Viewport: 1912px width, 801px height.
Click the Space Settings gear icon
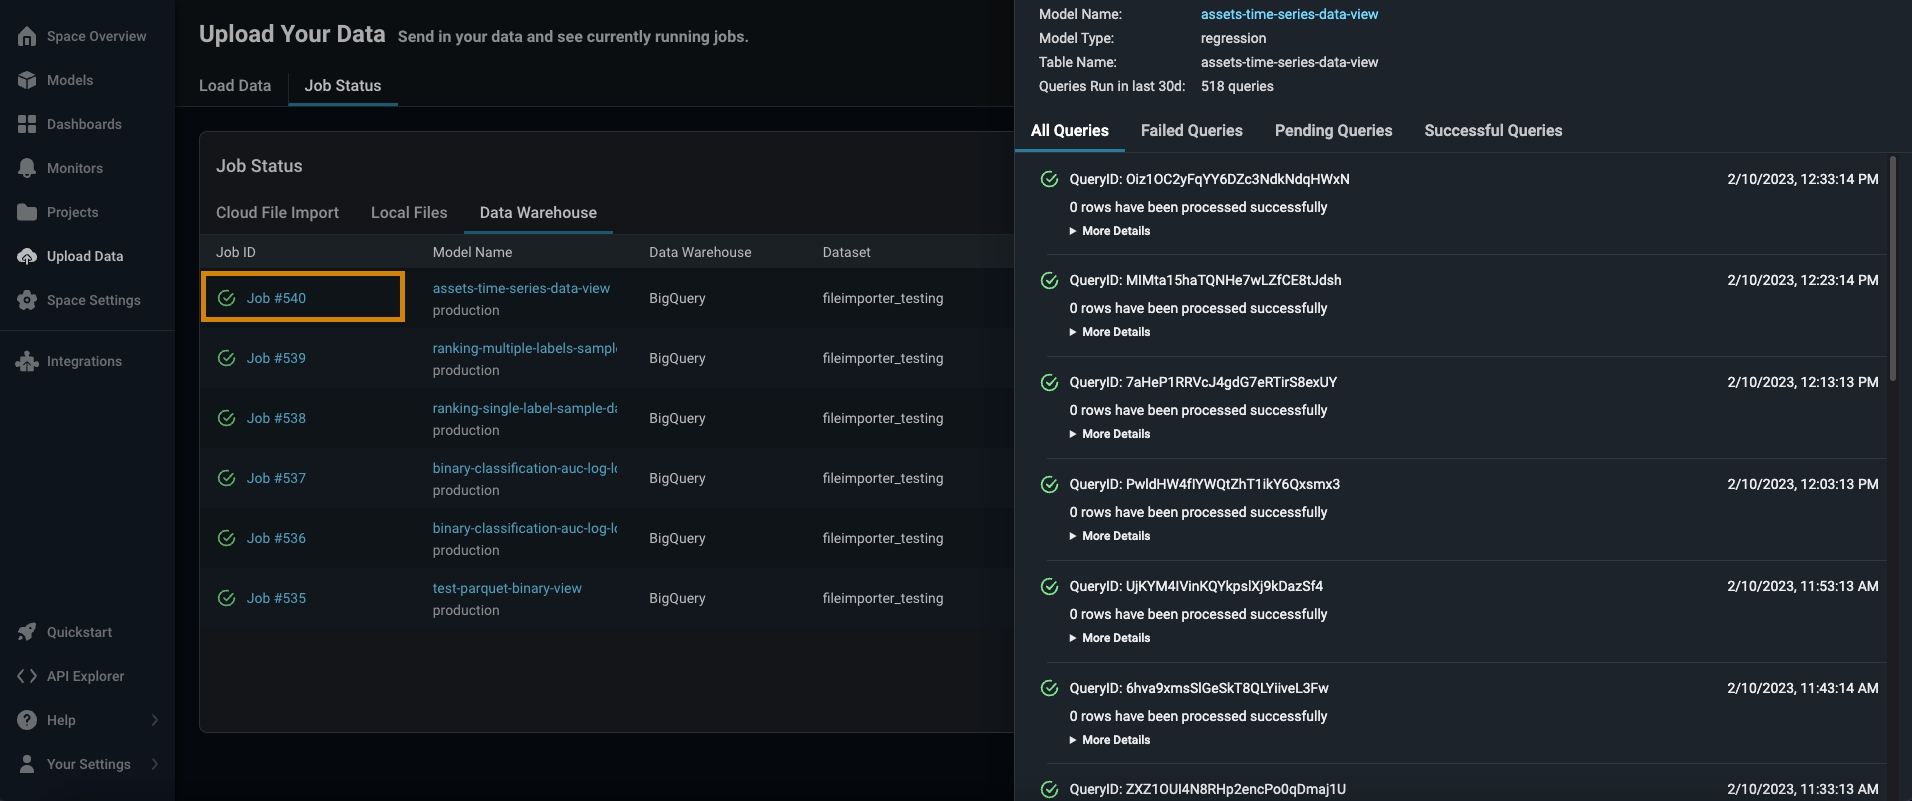pyautogui.click(x=27, y=300)
